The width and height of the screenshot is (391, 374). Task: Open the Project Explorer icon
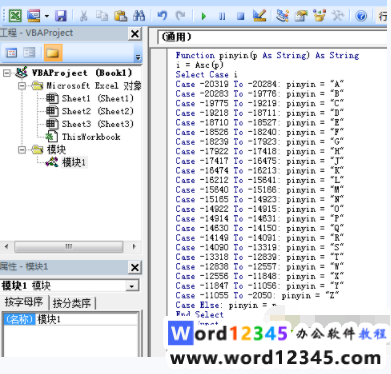282,15
